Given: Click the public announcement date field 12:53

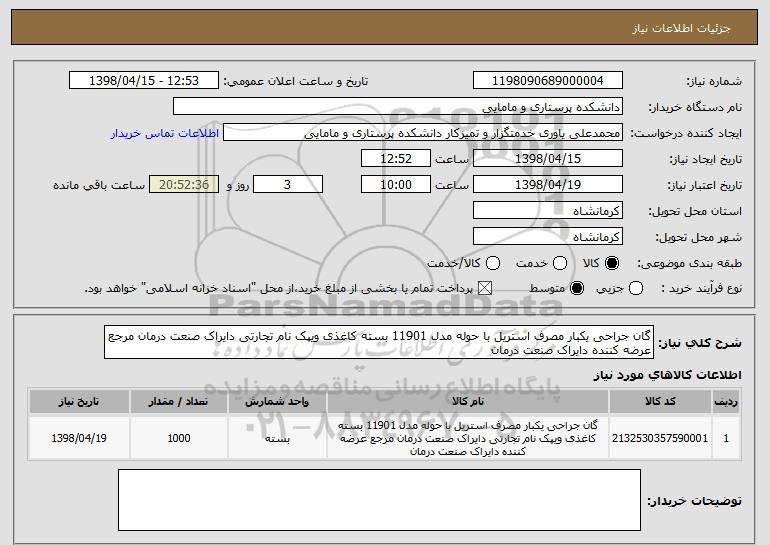Looking at the screenshot, I should pyautogui.click(x=144, y=81).
